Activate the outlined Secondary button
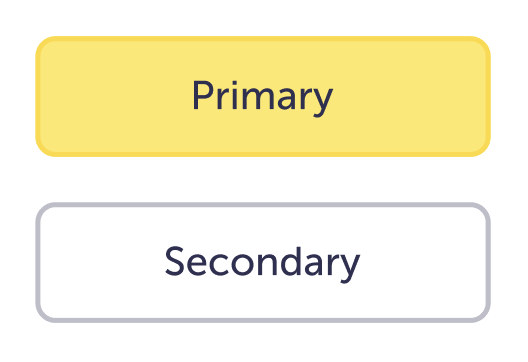The image size is (528, 362). (263, 262)
